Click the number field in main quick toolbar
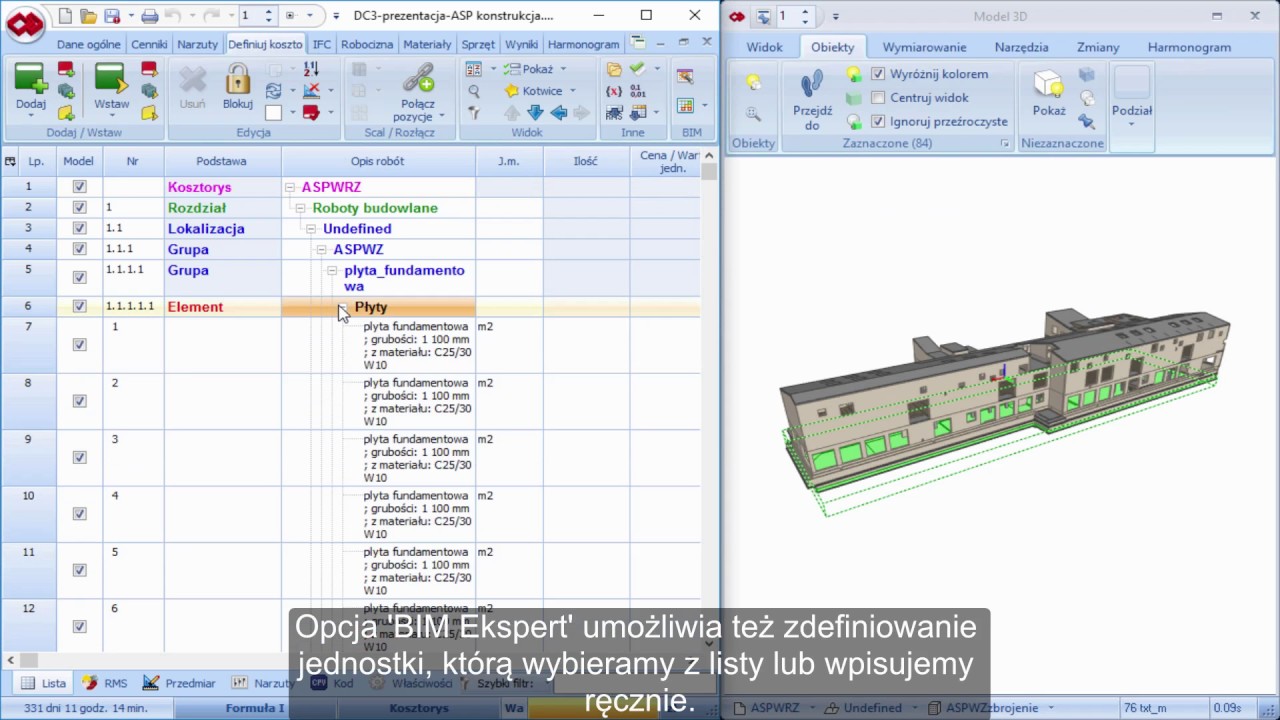Screen dimensions: 1280x720 click(256, 16)
